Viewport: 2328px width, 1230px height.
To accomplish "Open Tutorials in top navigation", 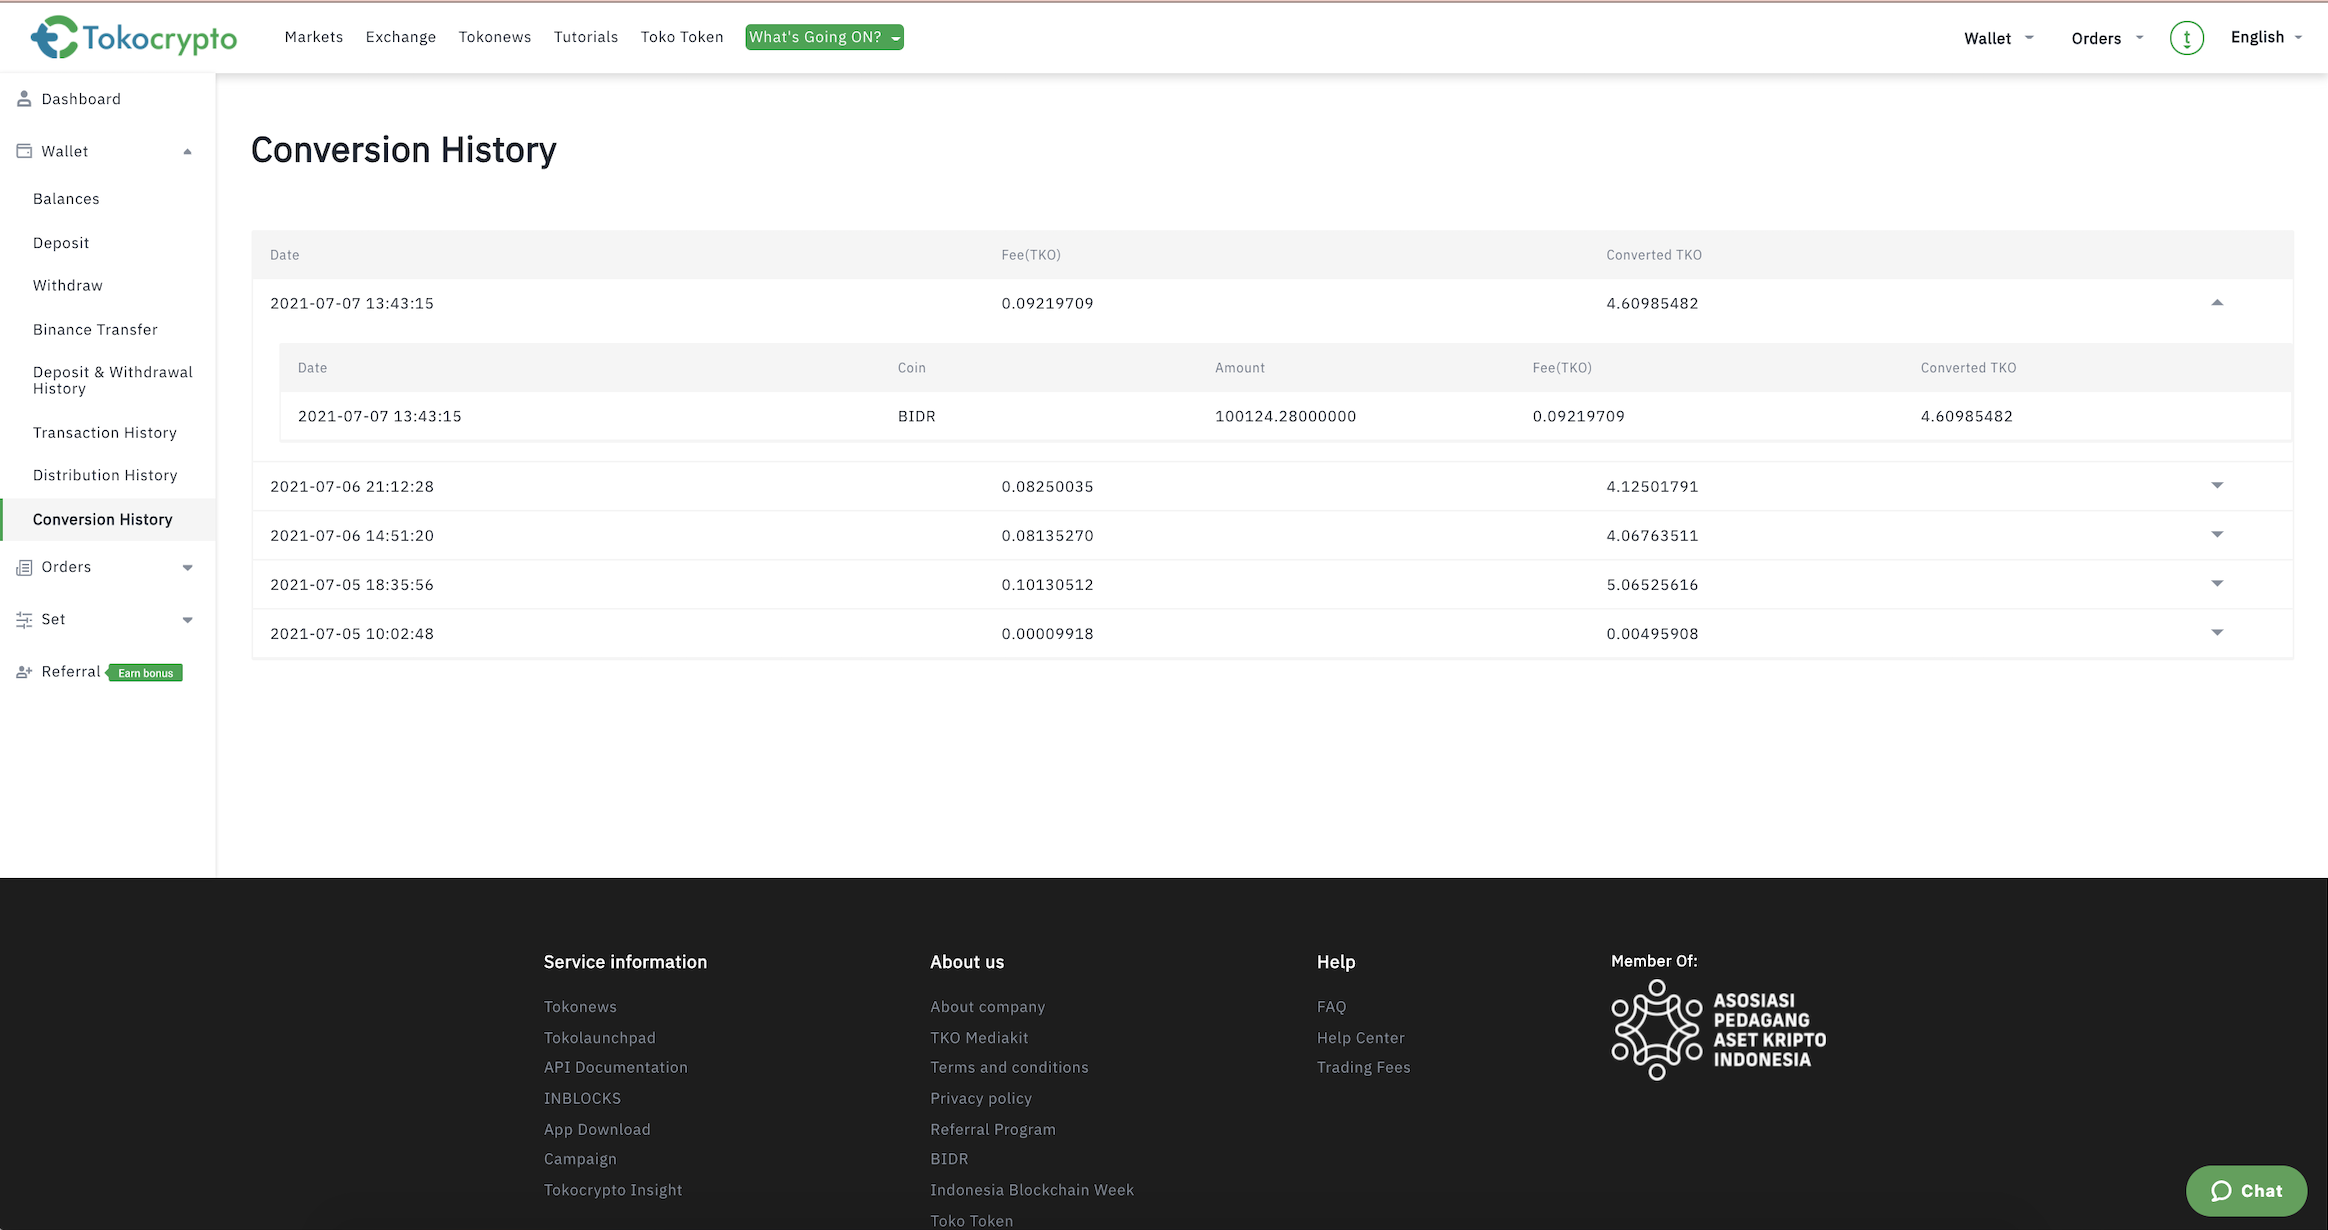I will click(x=586, y=37).
